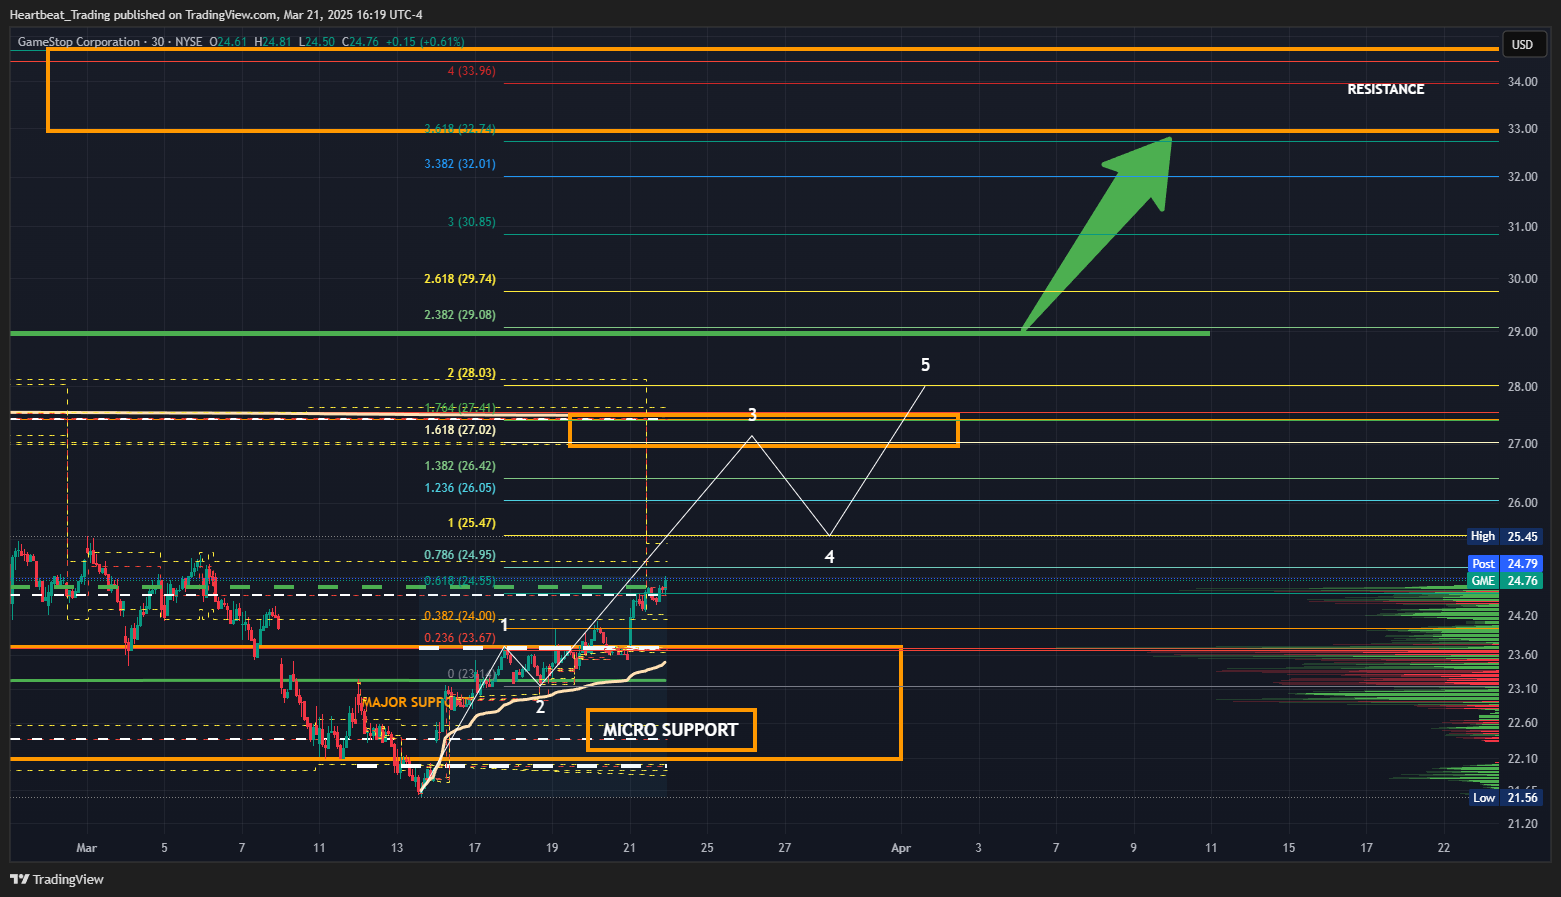
Task: Click the O24.61 open value in header
Action: (227, 42)
